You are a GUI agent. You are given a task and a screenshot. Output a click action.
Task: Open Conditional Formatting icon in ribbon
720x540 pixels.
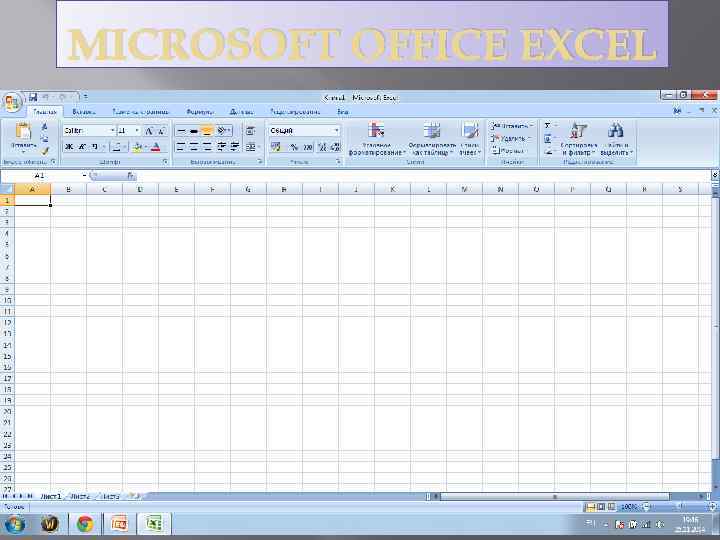[376, 130]
